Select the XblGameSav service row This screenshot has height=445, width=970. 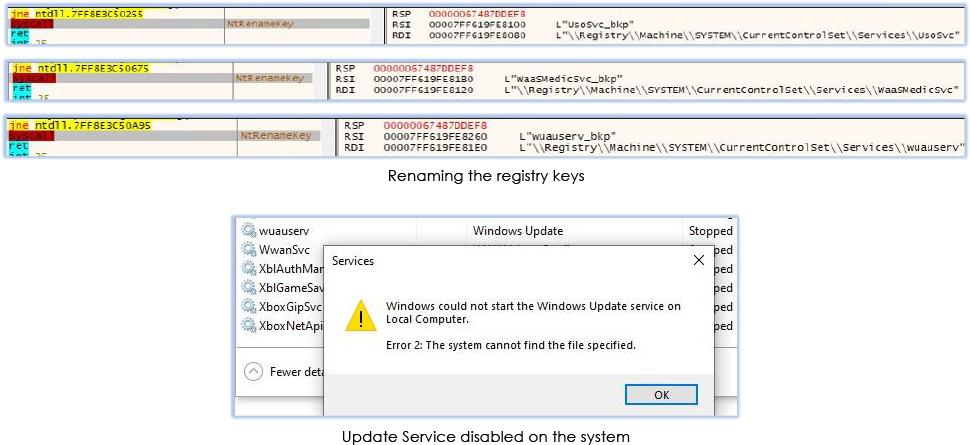click(281, 288)
